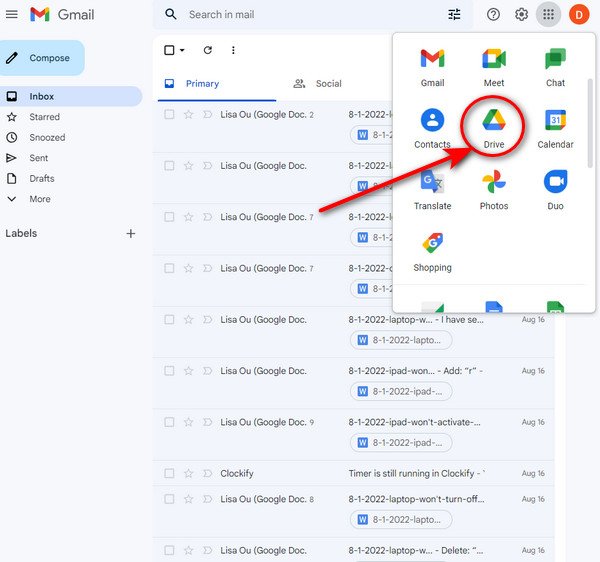600x562 pixels.
Task: Mark Lisa Ou email count 9 important
Action: (207, 422)
